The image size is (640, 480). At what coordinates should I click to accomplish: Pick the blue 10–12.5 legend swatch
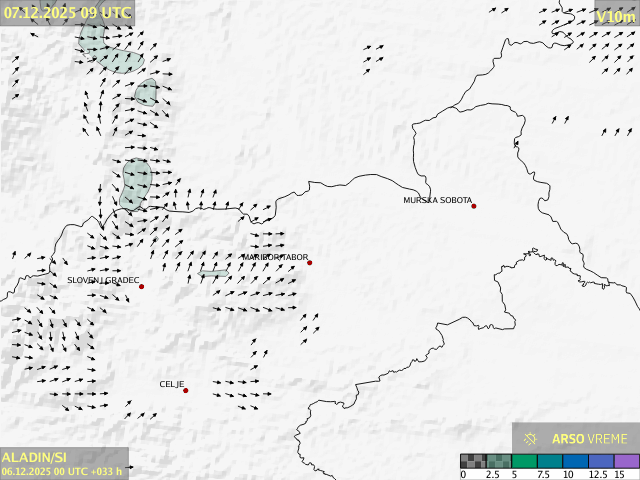coord(577,461)
